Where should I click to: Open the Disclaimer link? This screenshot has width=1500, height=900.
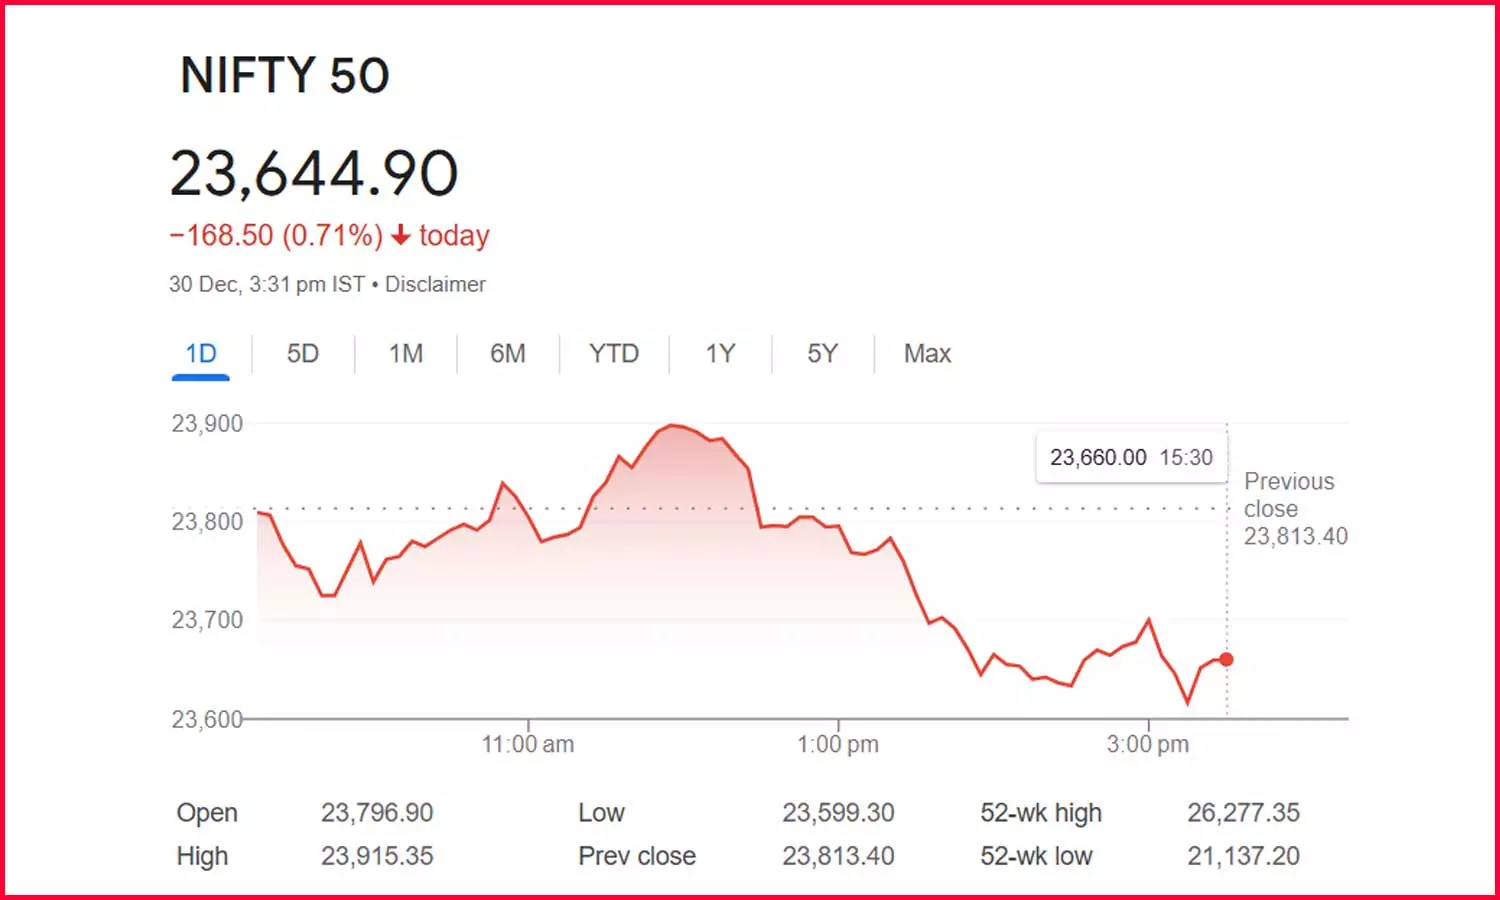[x=435, y=284]
